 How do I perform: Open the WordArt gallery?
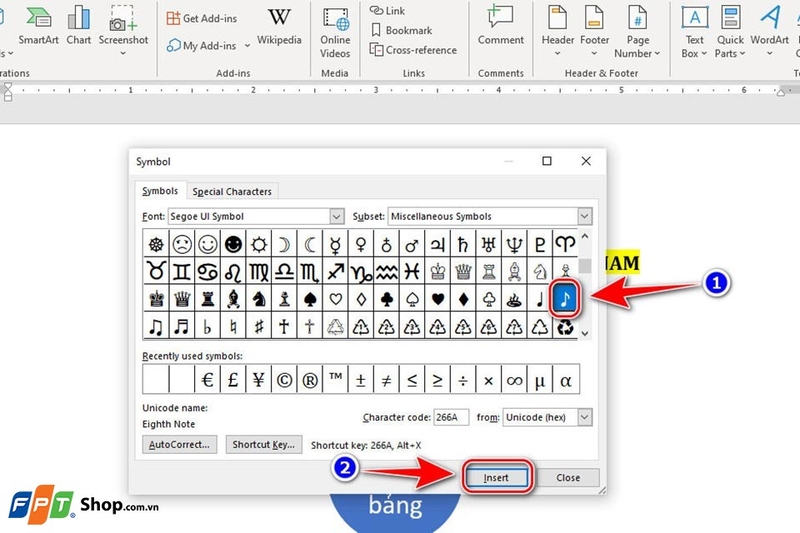click(x=769, y=32)
